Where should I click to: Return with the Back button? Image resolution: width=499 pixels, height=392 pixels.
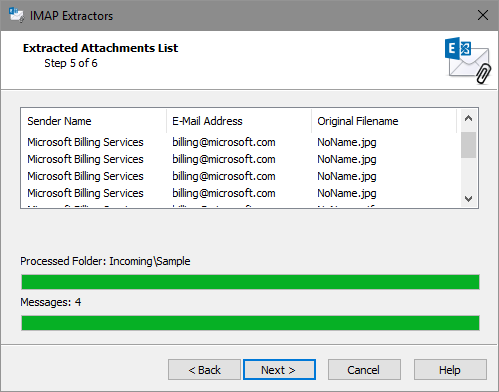click(204, 370)
